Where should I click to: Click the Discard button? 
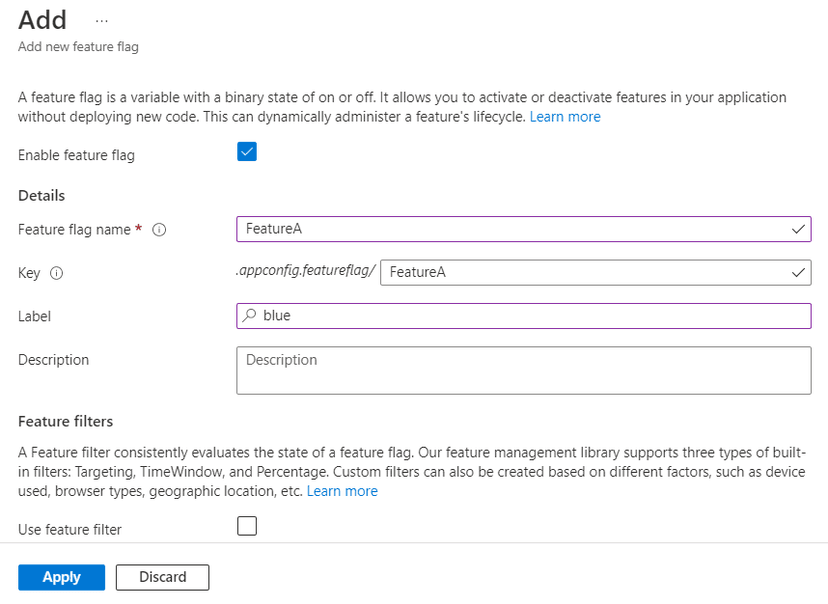[162, 577]
